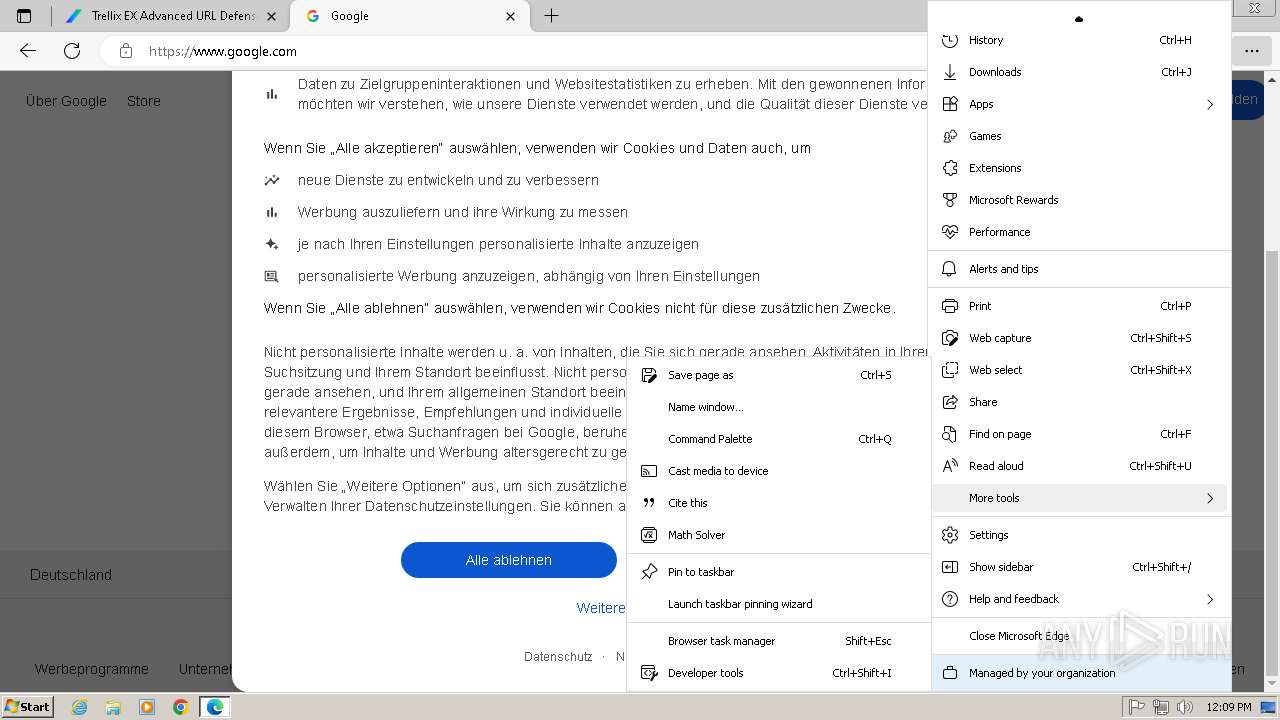Open Games entry icon
This screenshot has width=1280, height=720.
(x=950, y=136)
